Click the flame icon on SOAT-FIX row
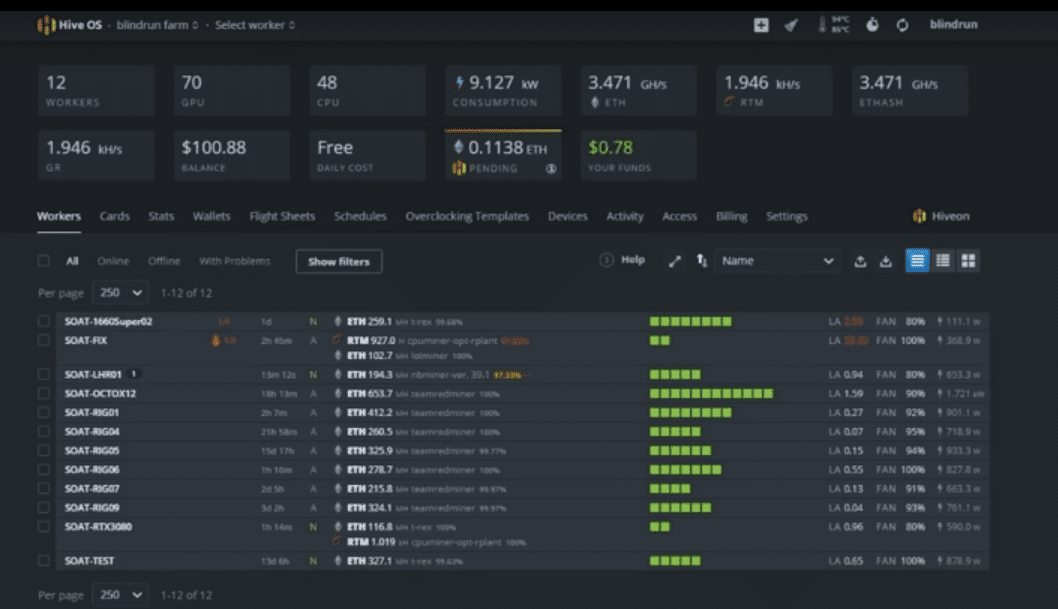The height and width of the screenshot is (609, 1058). click(x=216, y=341)
